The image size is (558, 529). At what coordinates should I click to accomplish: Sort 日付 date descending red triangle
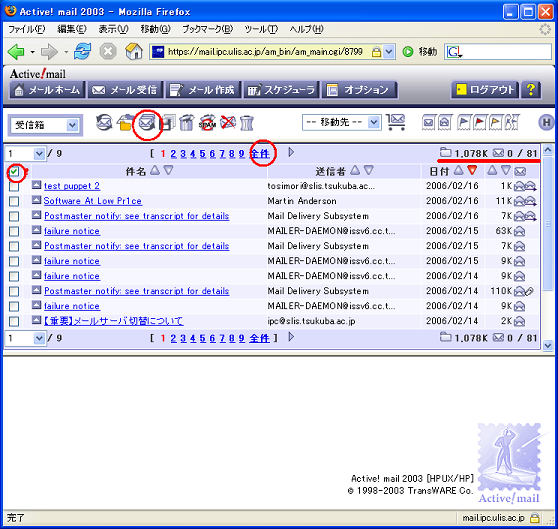[x=472, y=170]
